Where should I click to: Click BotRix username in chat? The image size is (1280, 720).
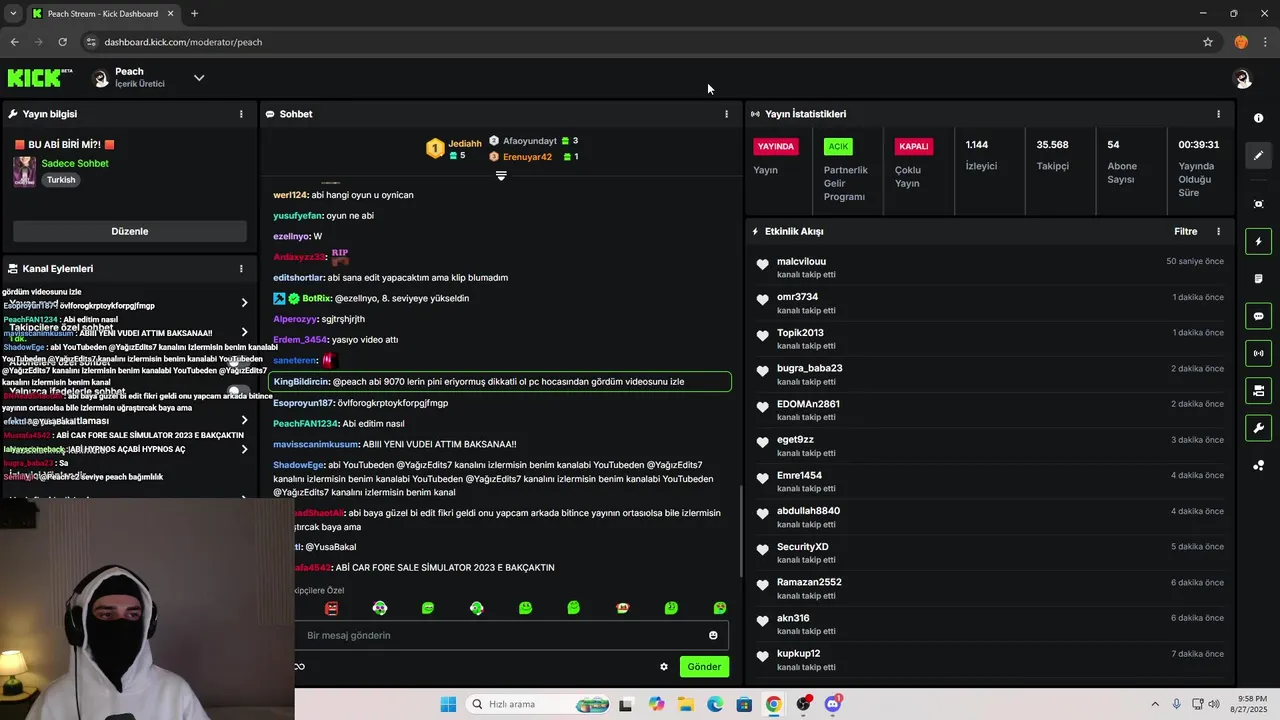pyautogui.click(x=316, y=298)
